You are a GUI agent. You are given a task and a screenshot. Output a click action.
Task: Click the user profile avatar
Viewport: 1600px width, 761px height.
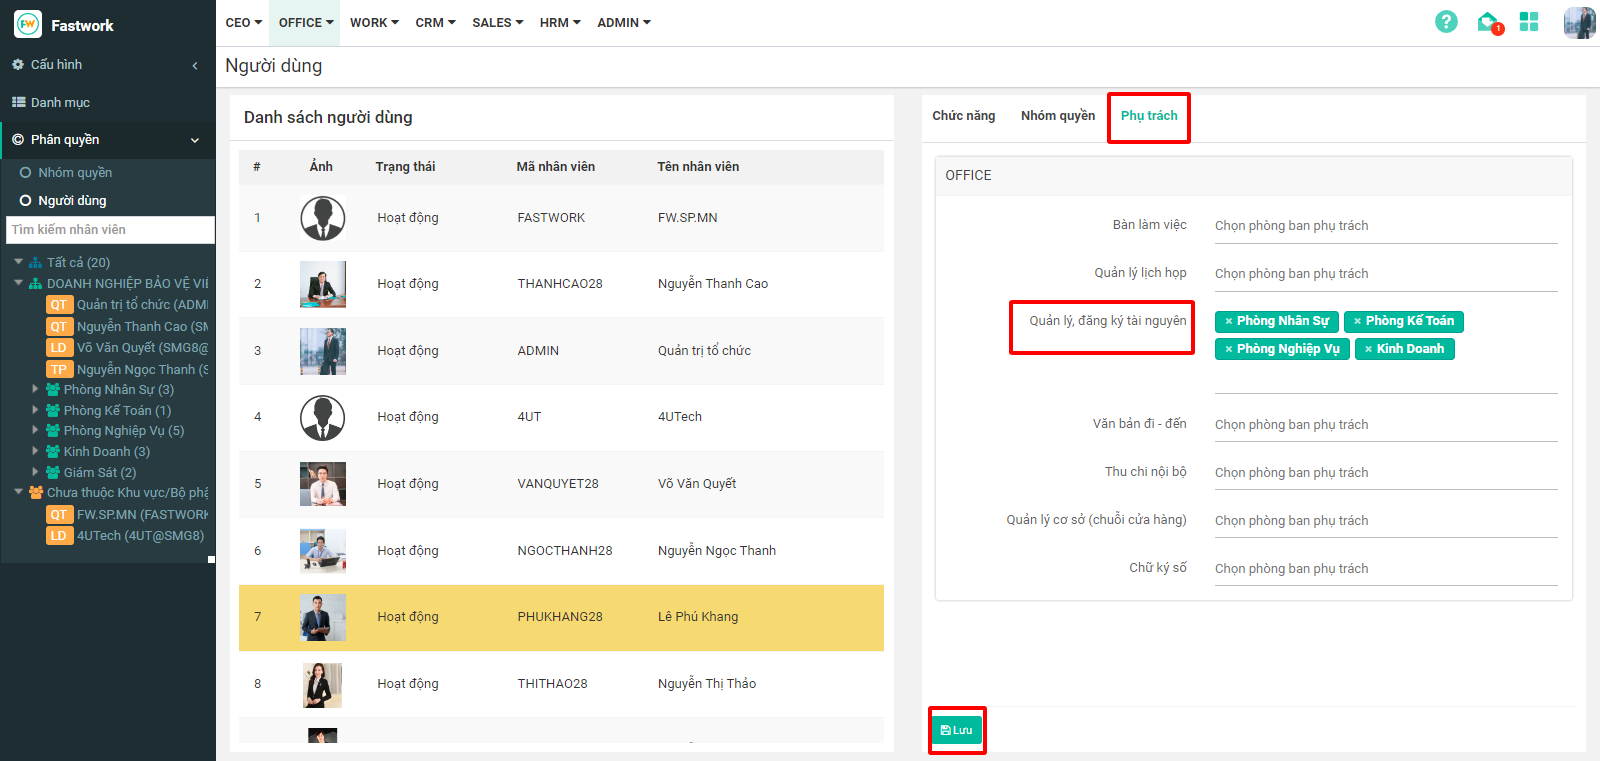tap(1579, 22)
